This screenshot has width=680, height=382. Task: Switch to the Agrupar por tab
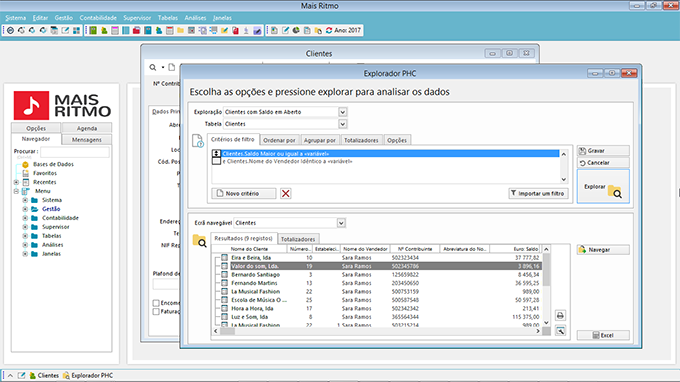click(320, 140)
